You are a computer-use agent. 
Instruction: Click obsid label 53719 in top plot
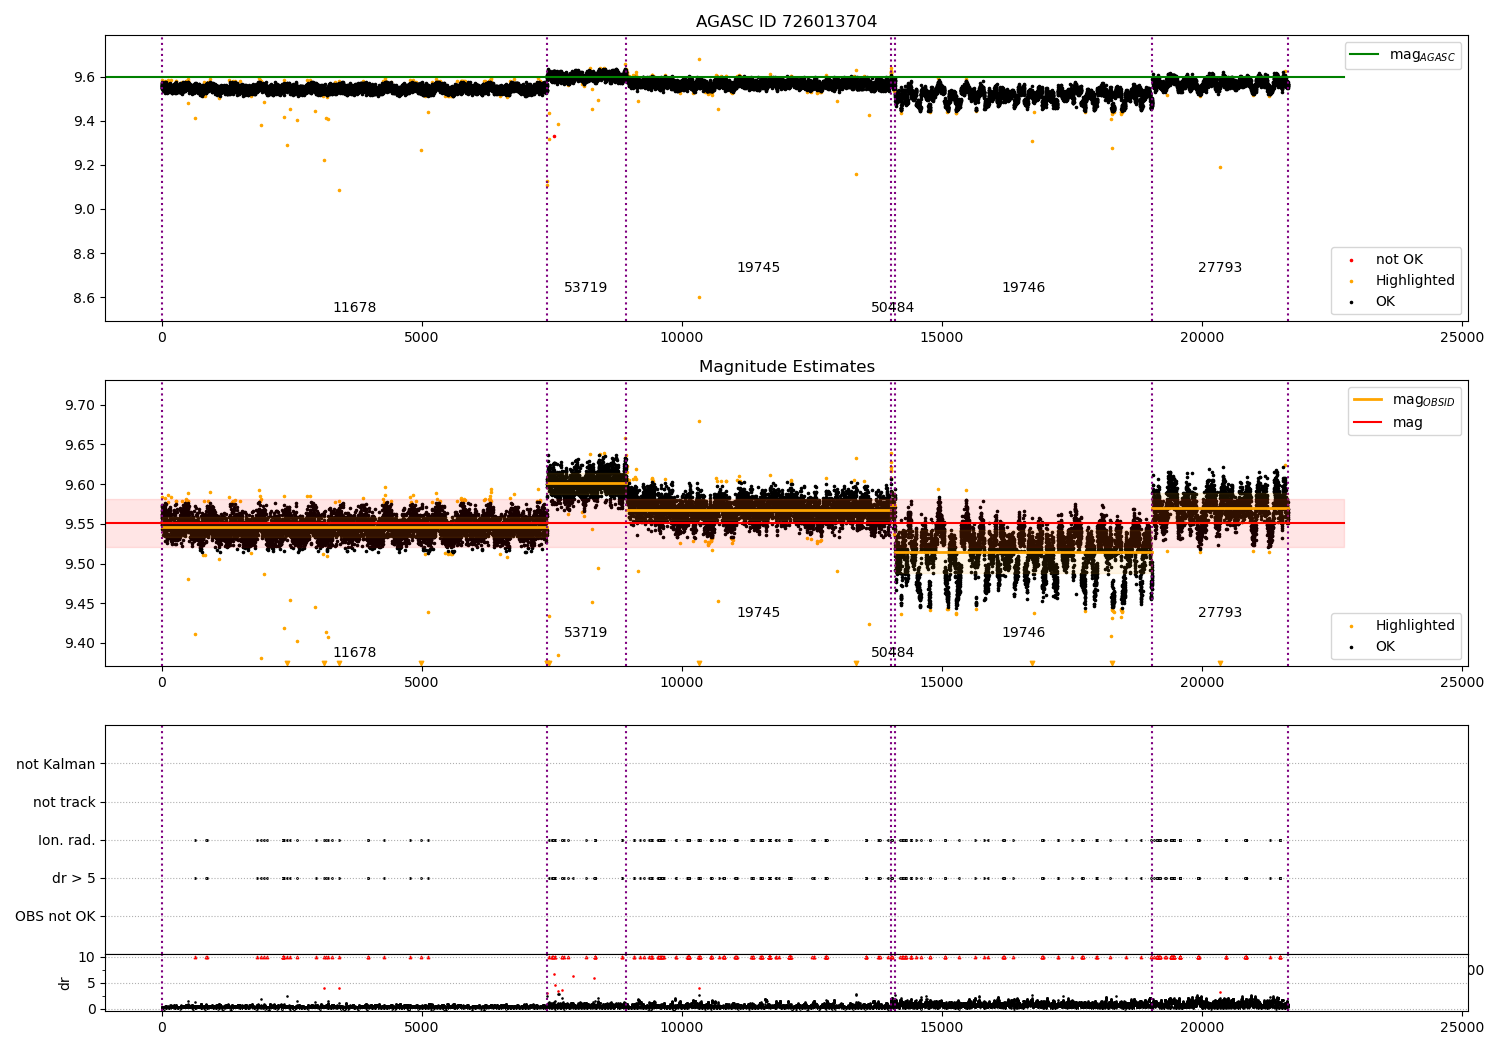pos(585,287)
